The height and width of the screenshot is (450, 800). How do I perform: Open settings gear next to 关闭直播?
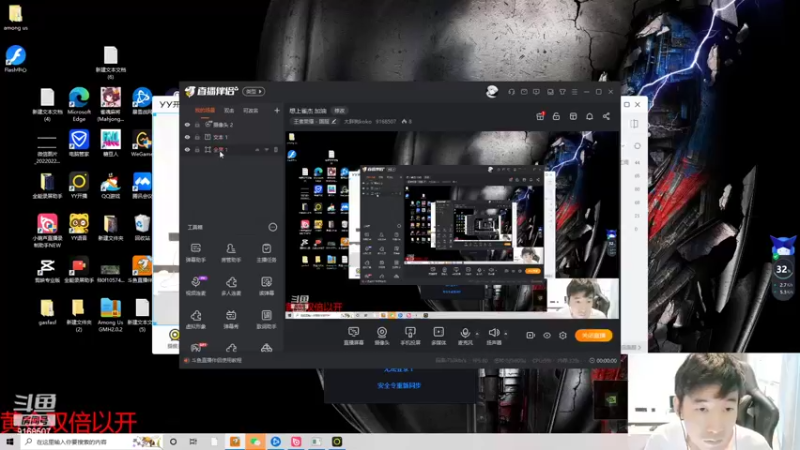pos(563,335)
